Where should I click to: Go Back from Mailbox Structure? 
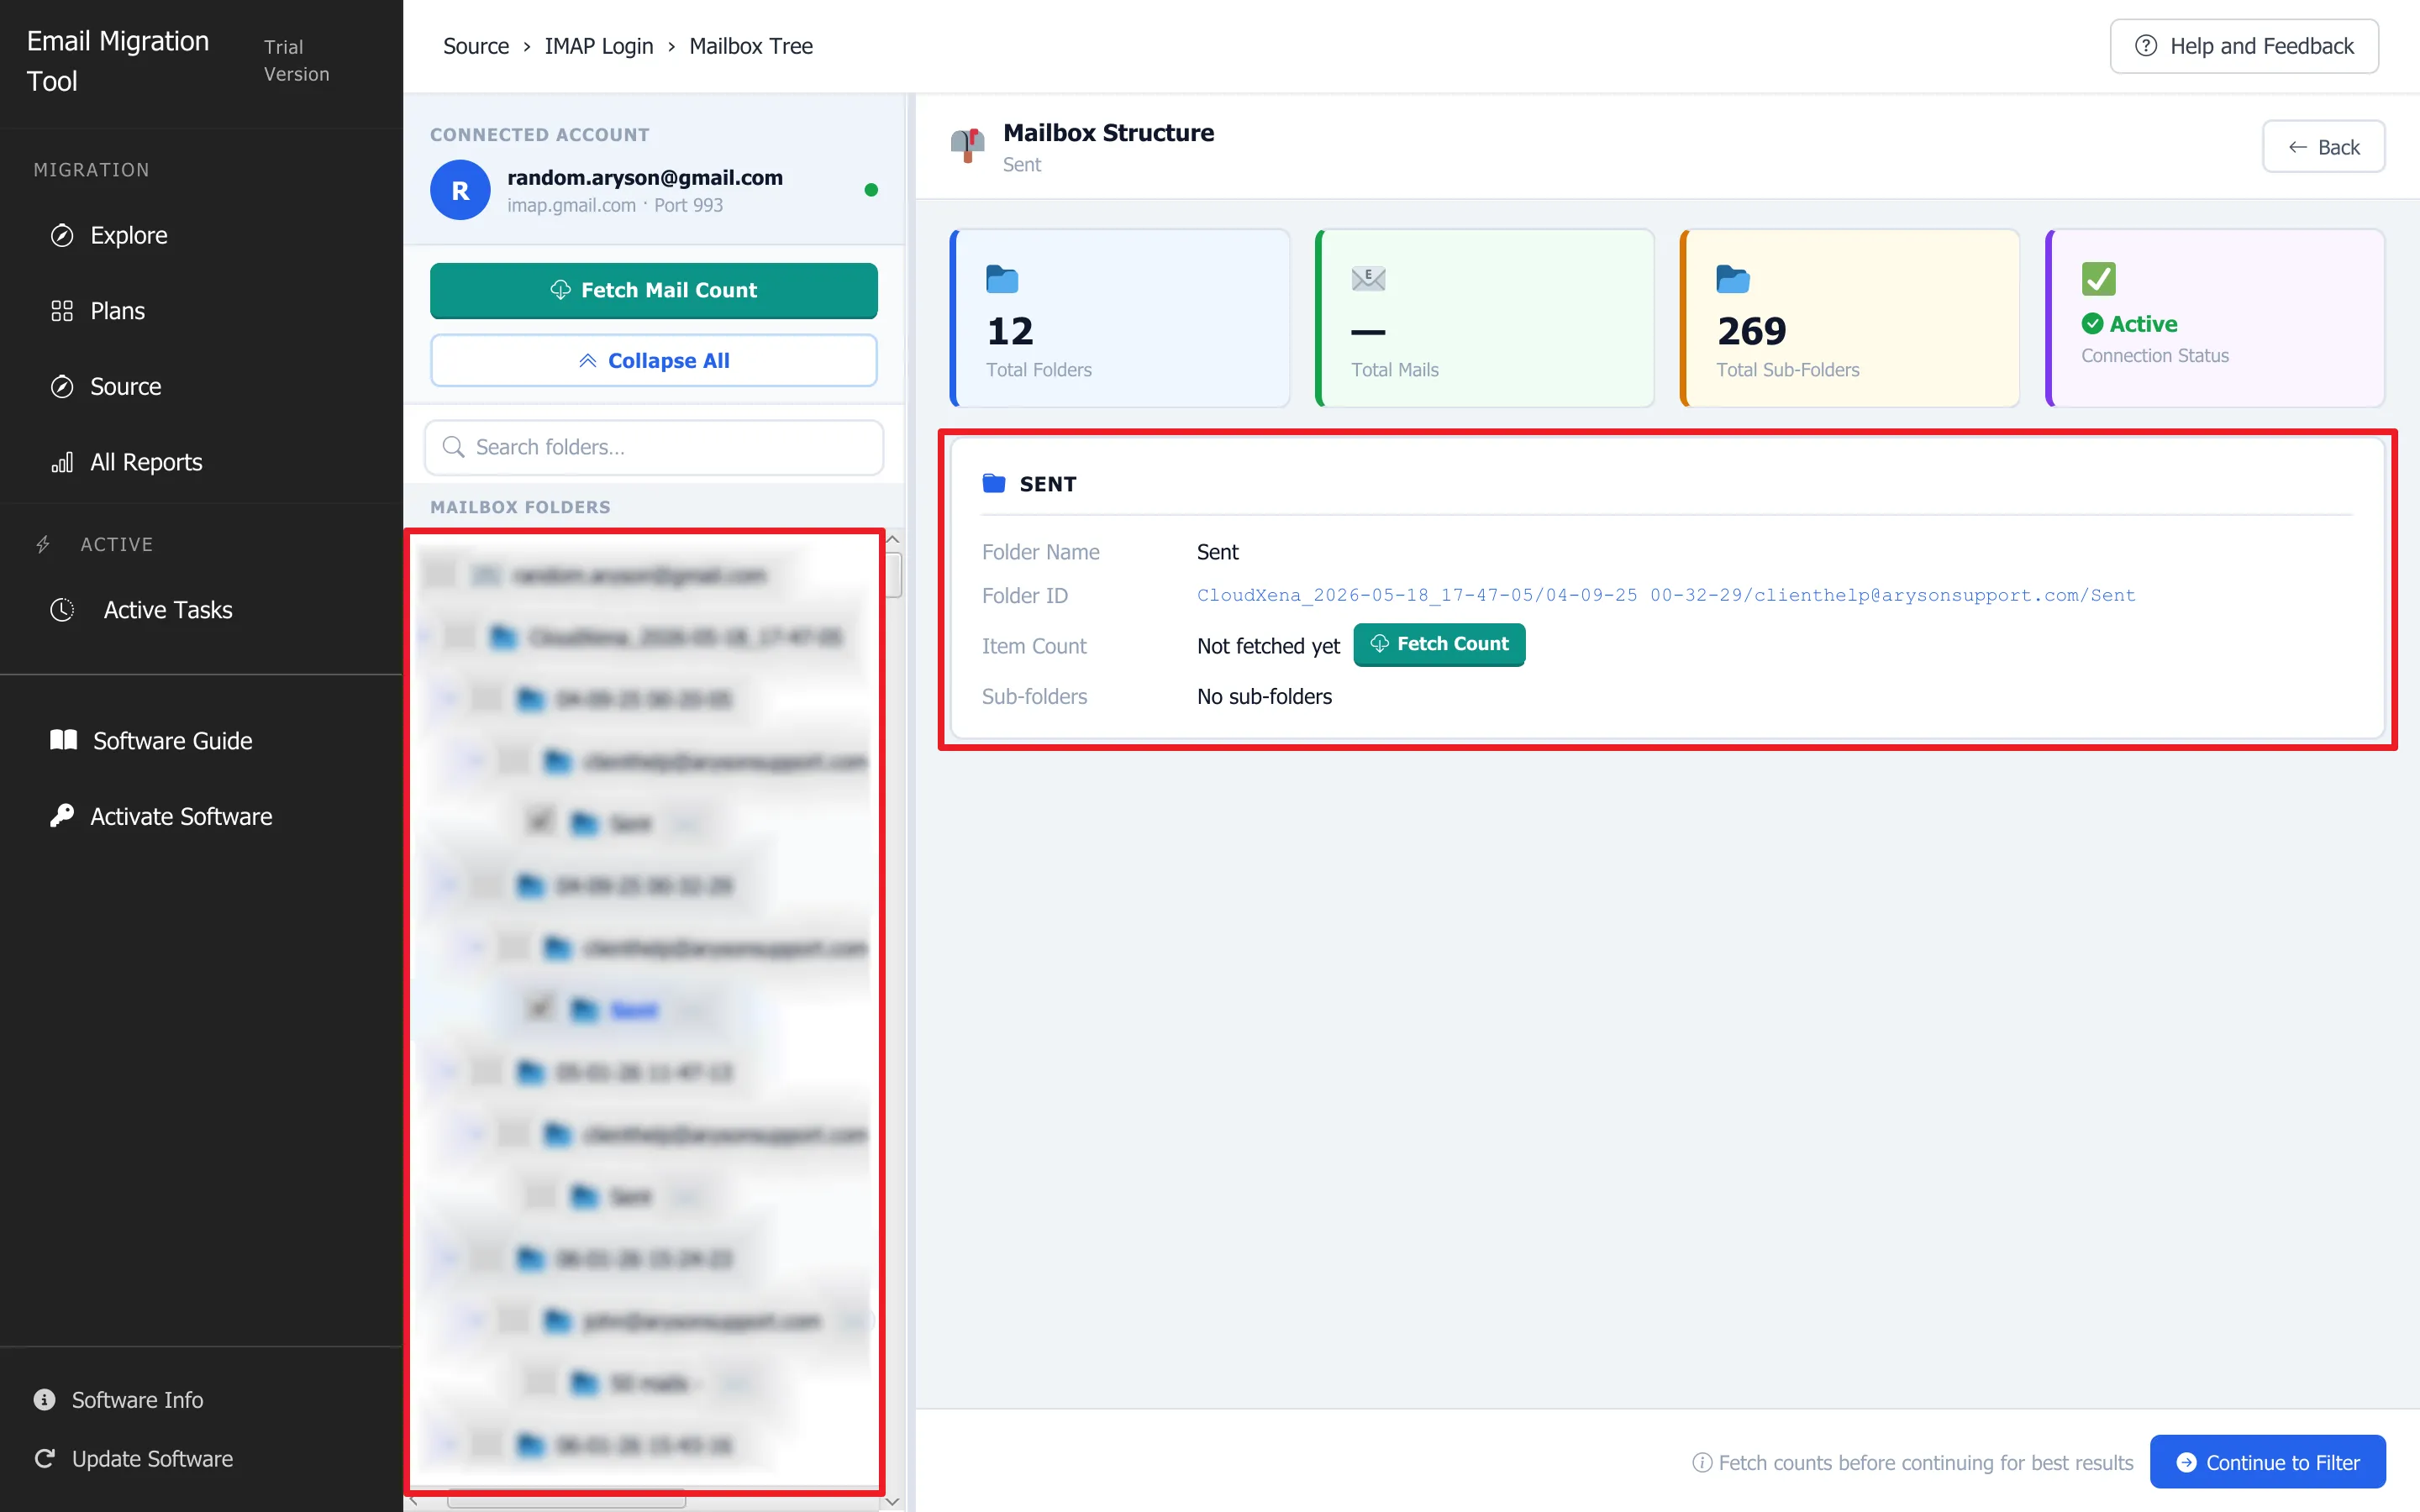pos(2324,147)
